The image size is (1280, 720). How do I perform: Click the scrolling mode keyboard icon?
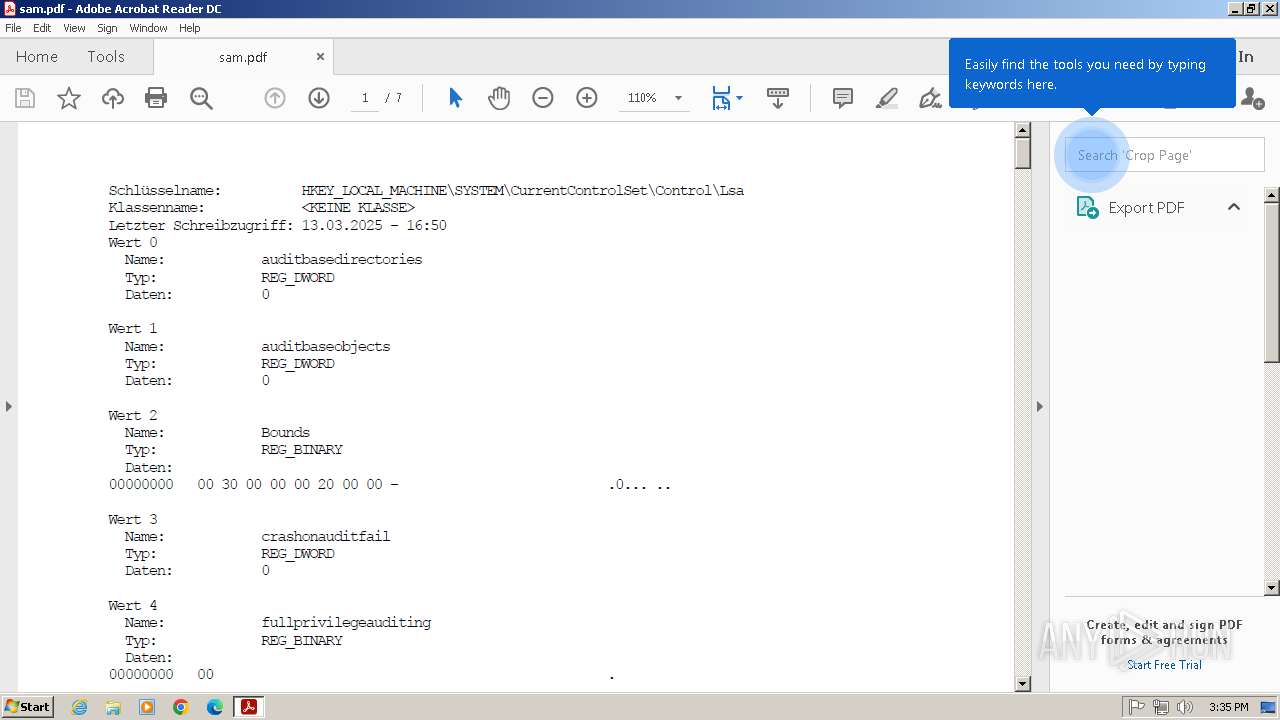point(777,98)
